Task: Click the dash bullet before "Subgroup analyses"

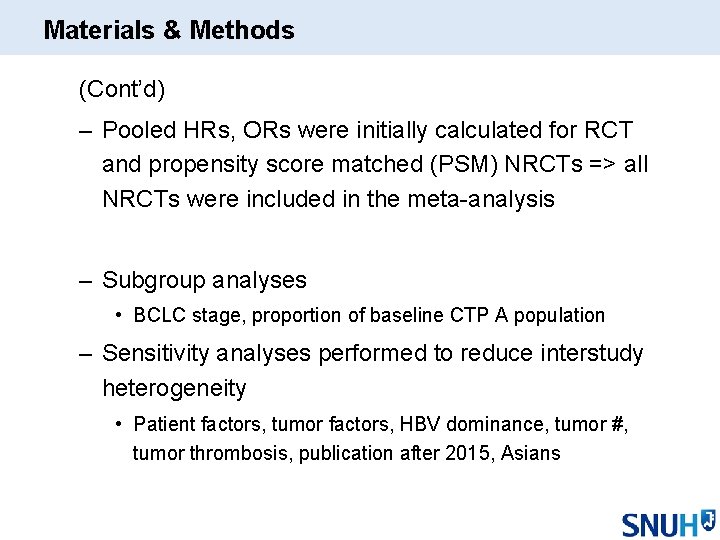Action: [x=85, y=280]
